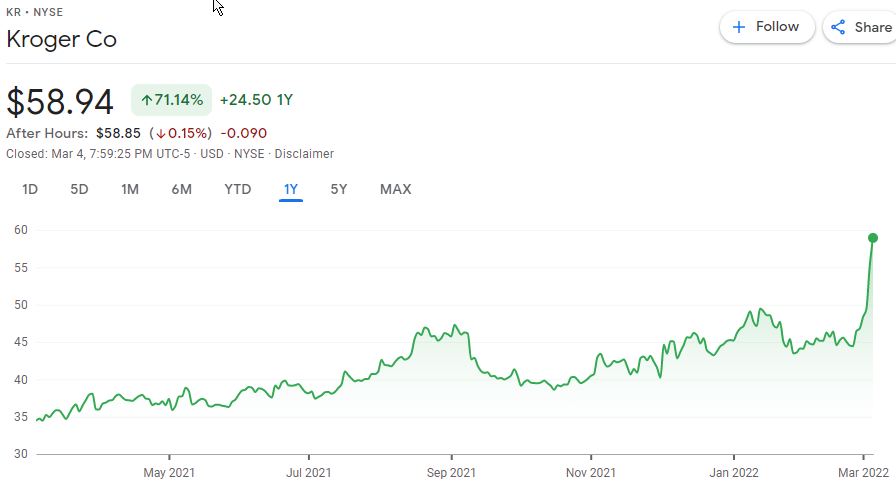Select the 1D time range tab
Image resolution: width=896 pixels, height=485 pixels.
[x=30, y=189]
